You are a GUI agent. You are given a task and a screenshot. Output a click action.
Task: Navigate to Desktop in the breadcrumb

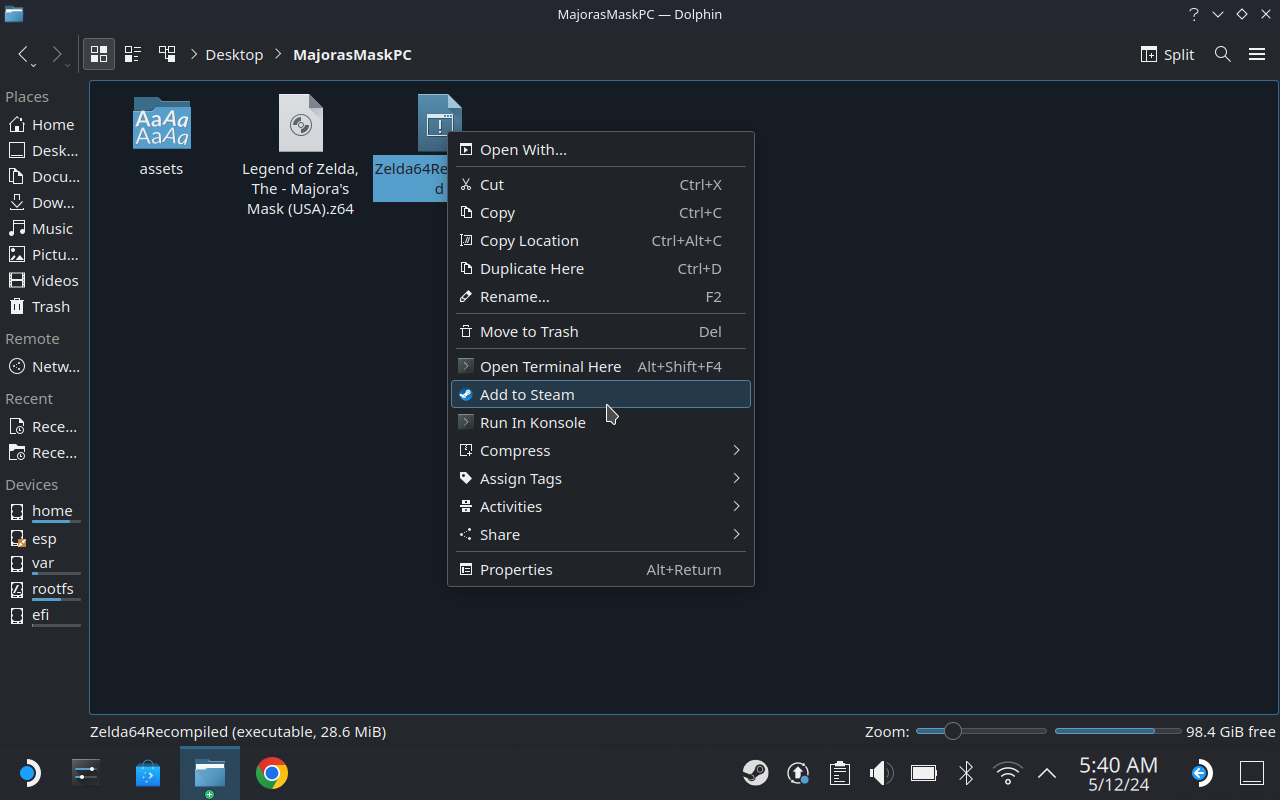pyautogui.click(x=234, y=55)
